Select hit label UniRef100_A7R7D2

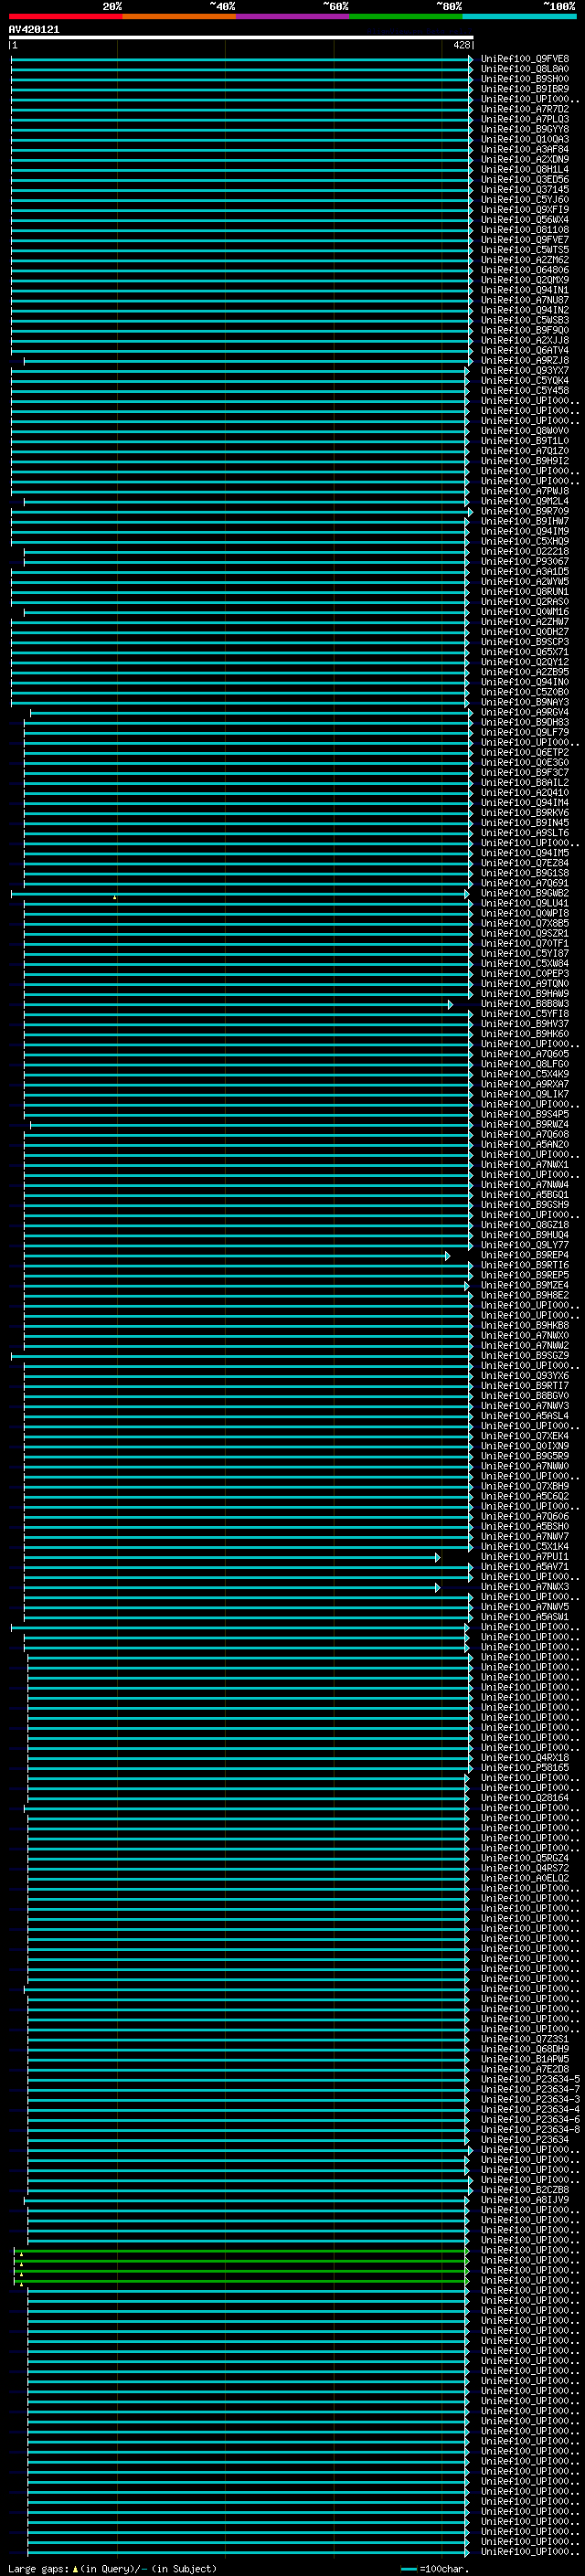pyautogui.click(x=525, y=109)
